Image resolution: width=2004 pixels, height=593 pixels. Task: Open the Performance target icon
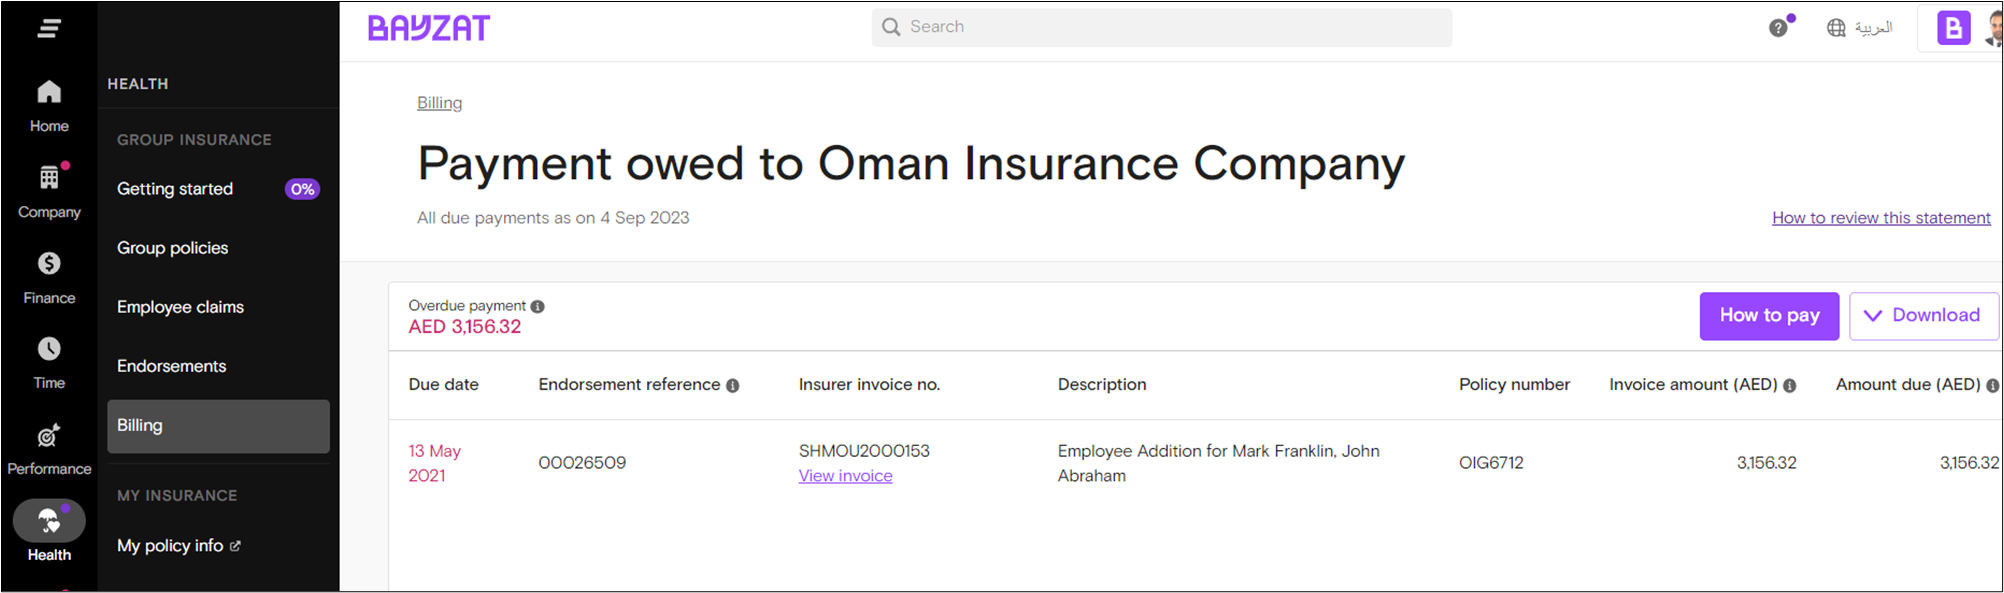coord(49,435)
